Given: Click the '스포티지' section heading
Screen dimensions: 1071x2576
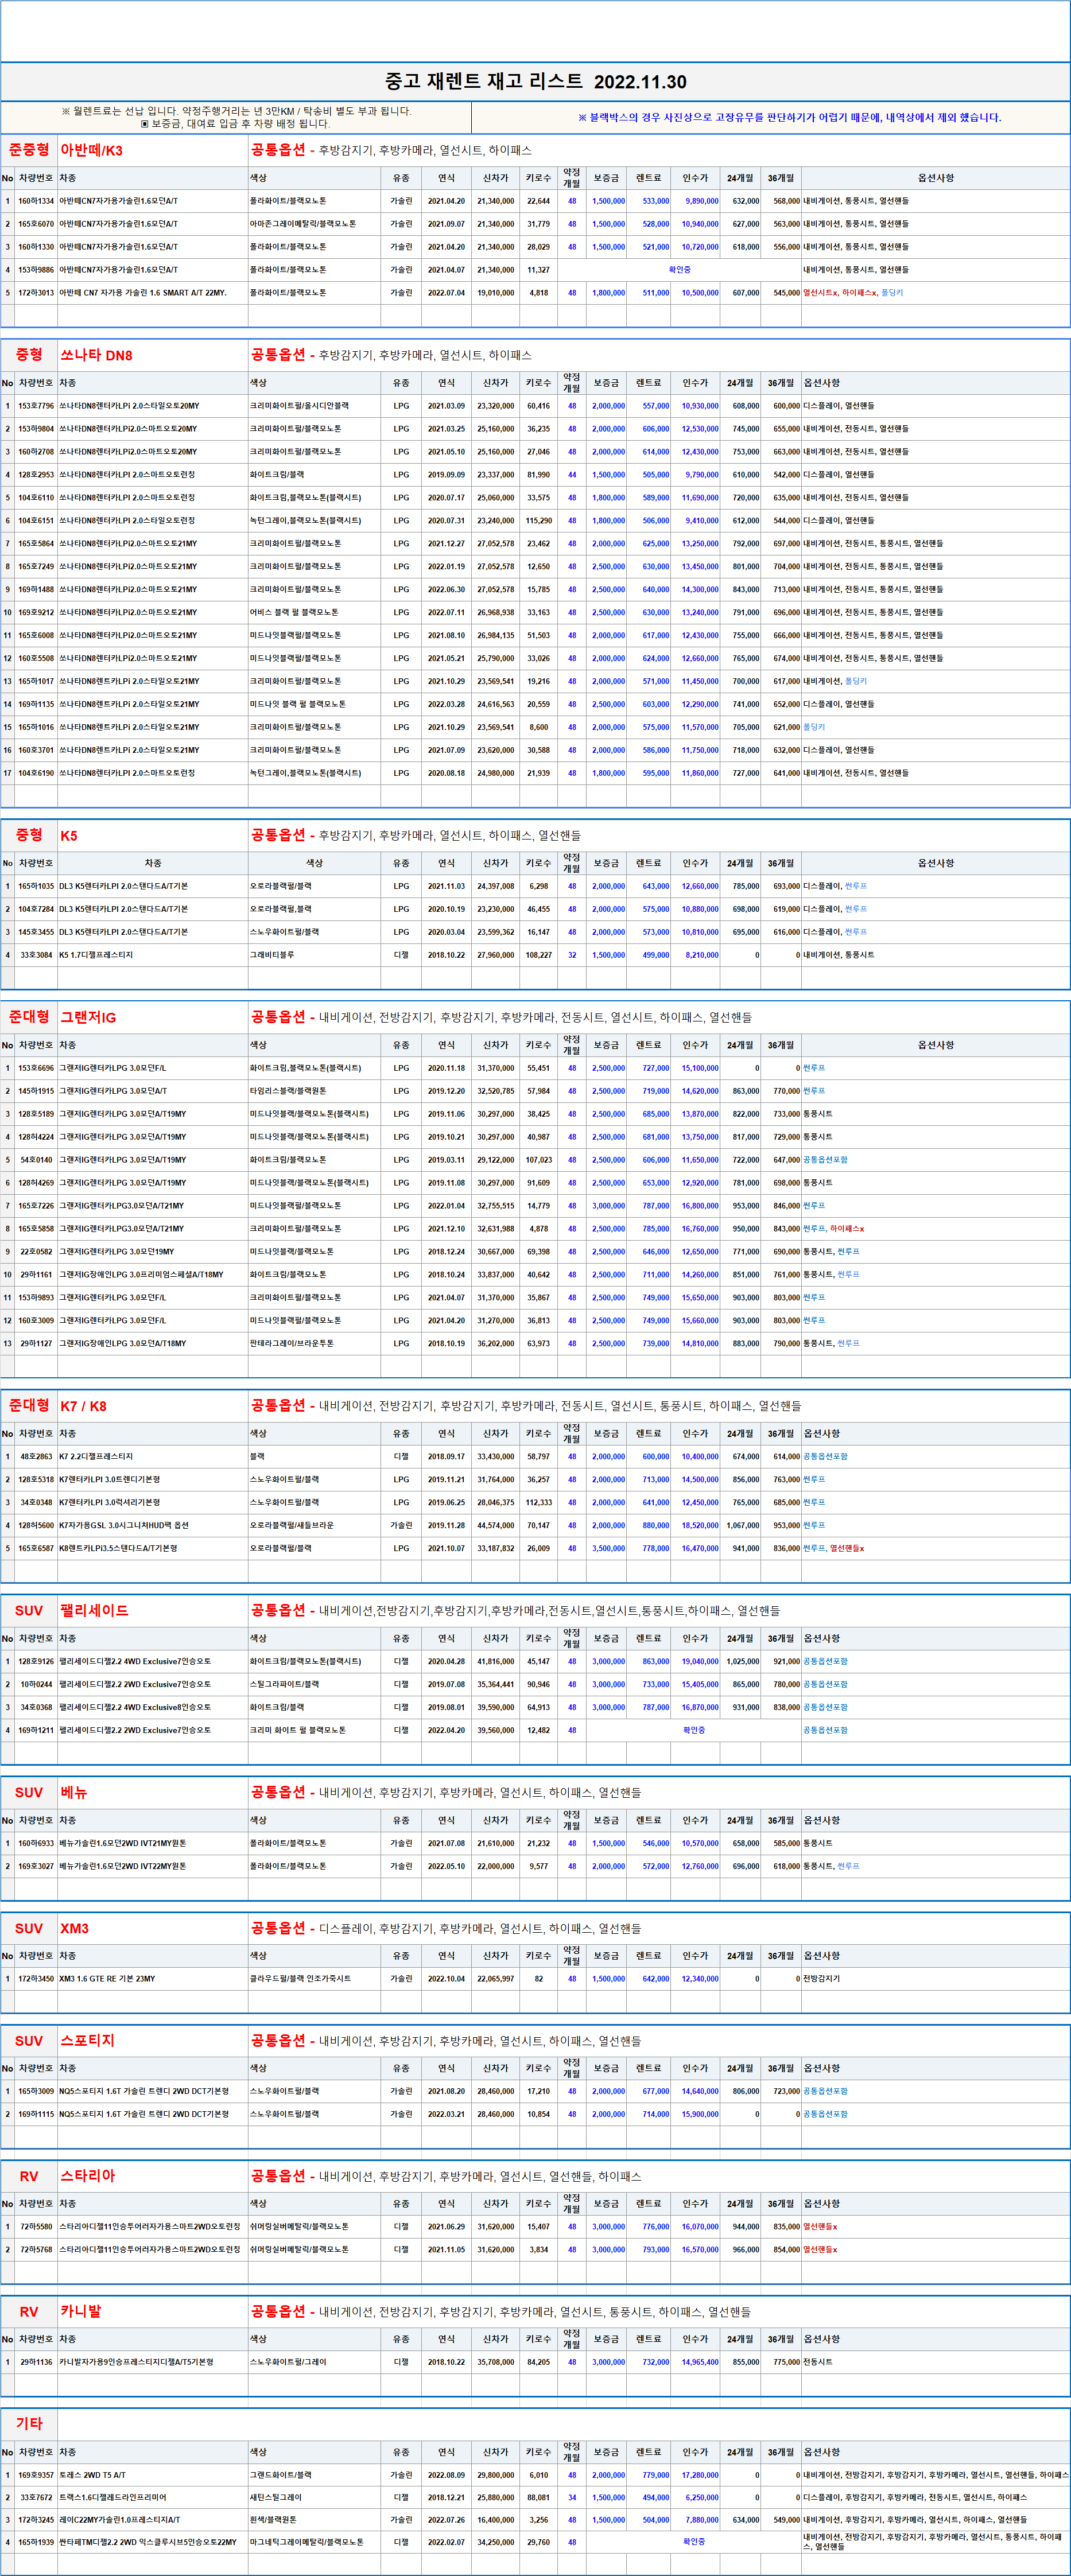Looking at the screenshot, I should point(87,2041).
